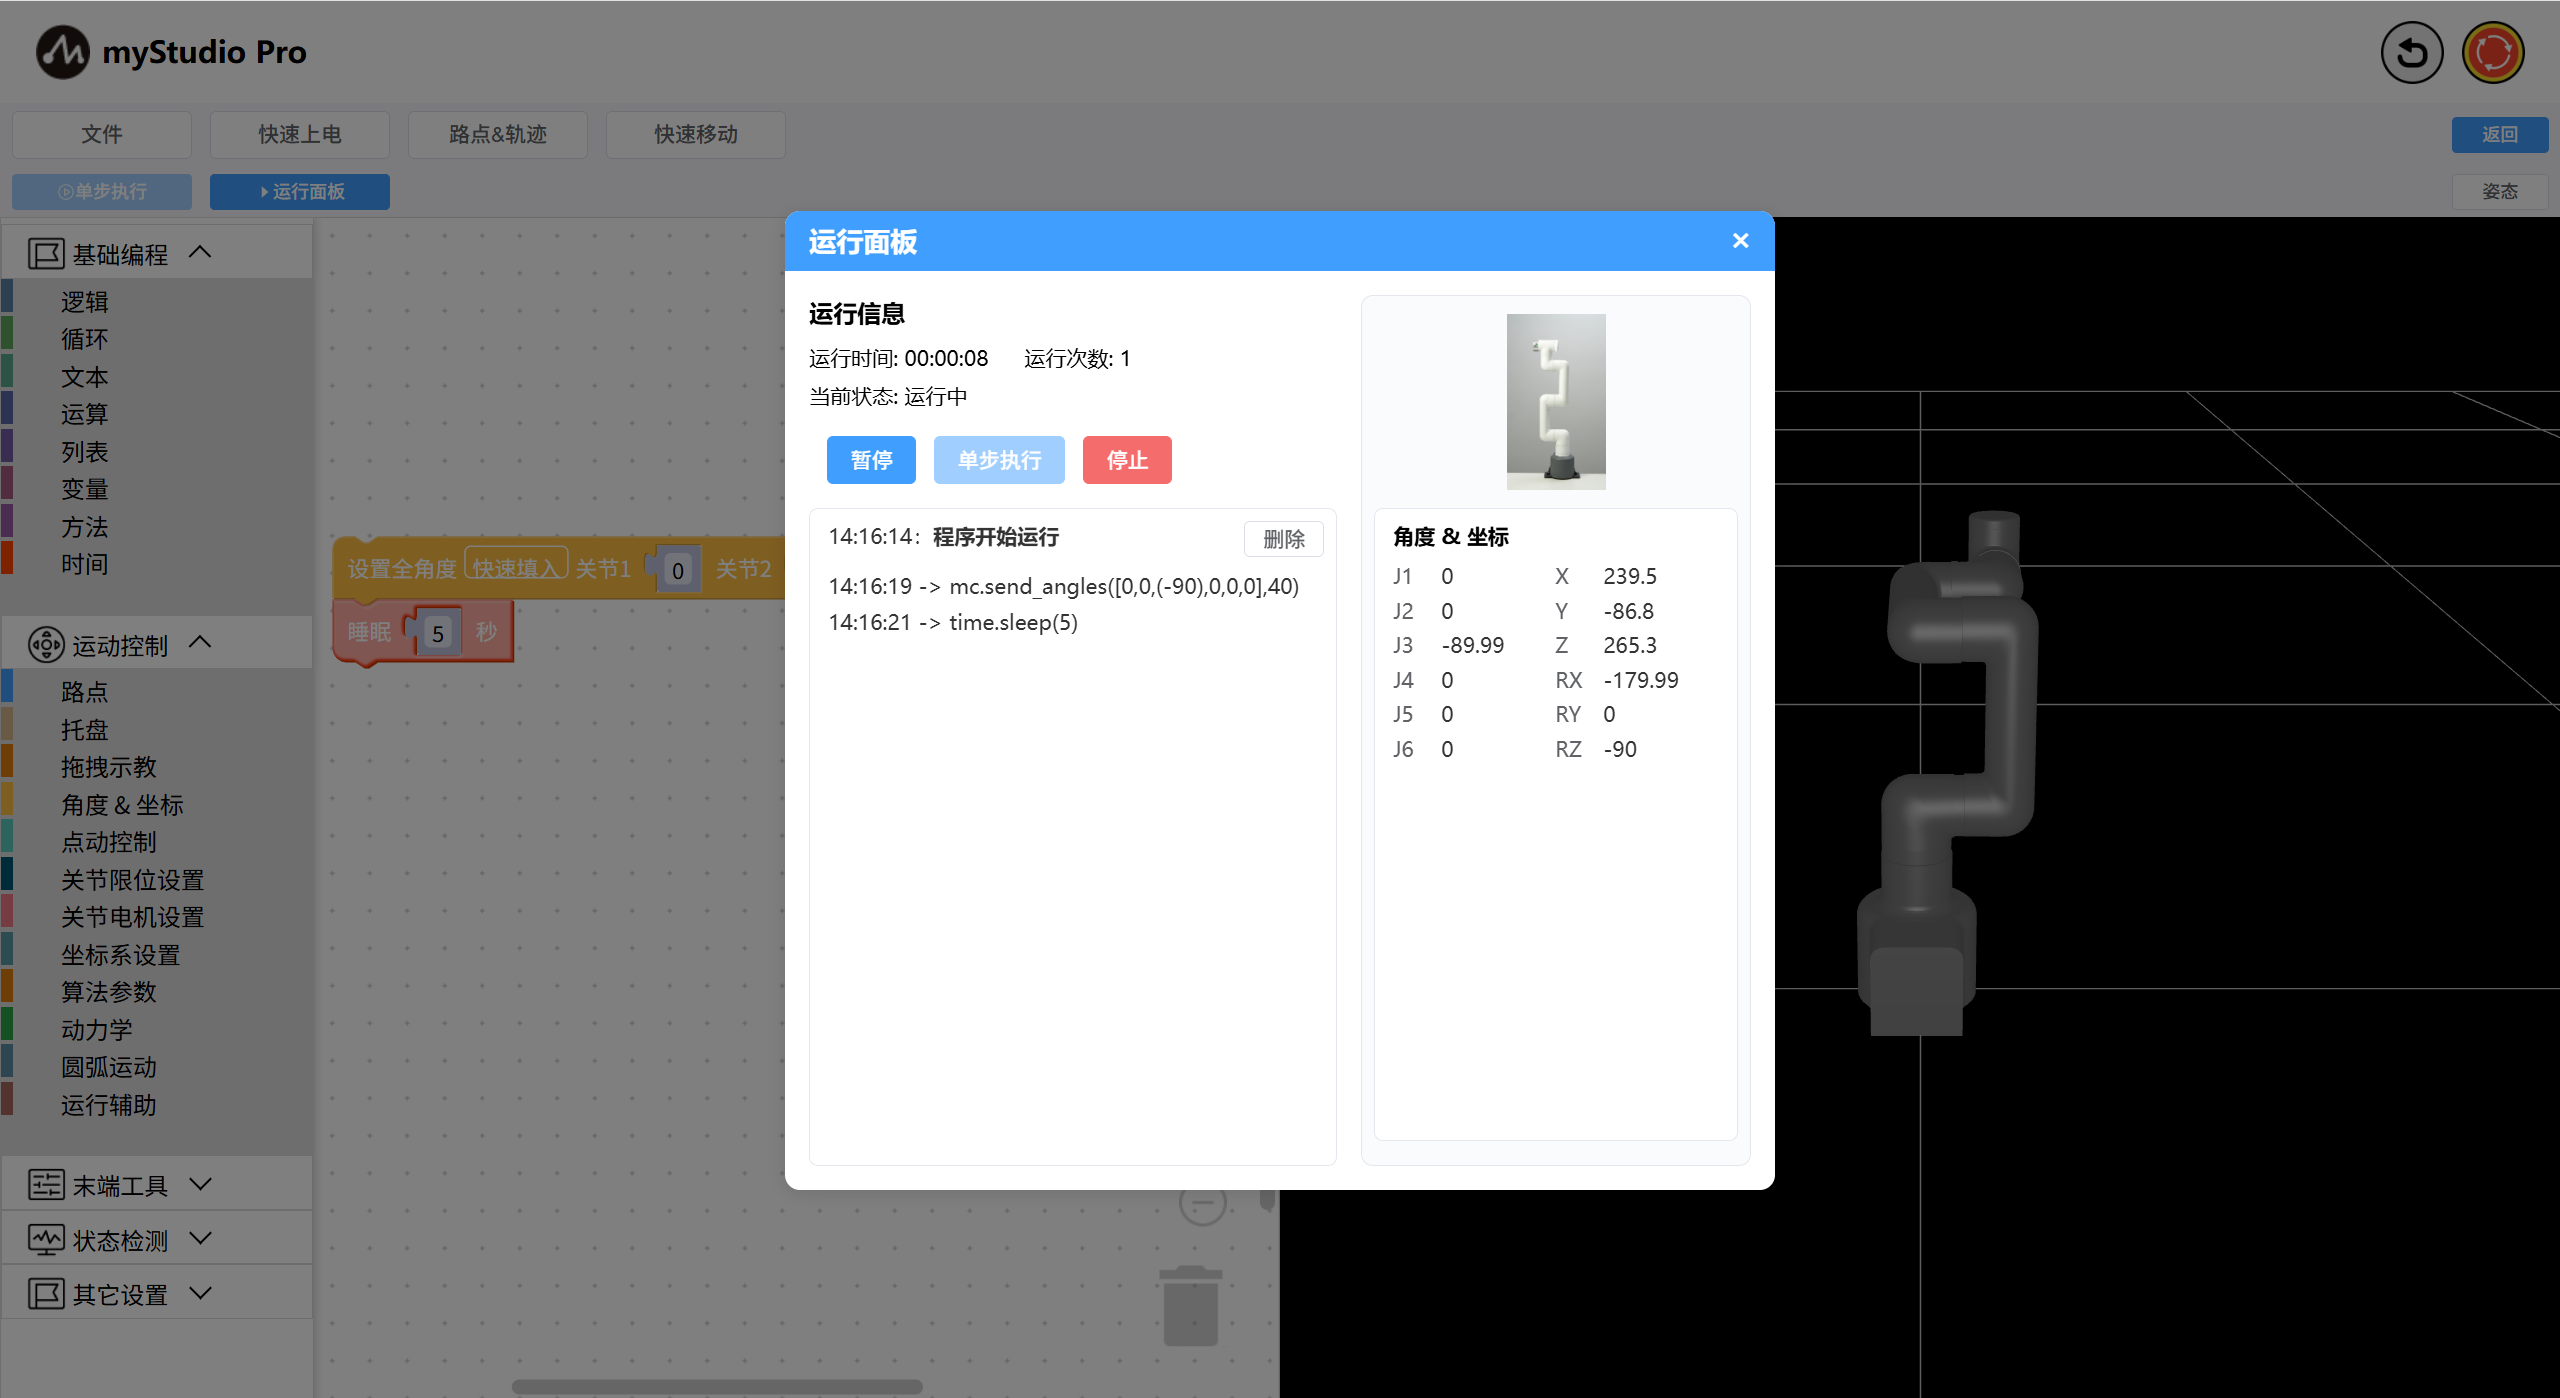Close the 运行面板 dialog
The image size is (2560, 1398).
pos(1740,241)
